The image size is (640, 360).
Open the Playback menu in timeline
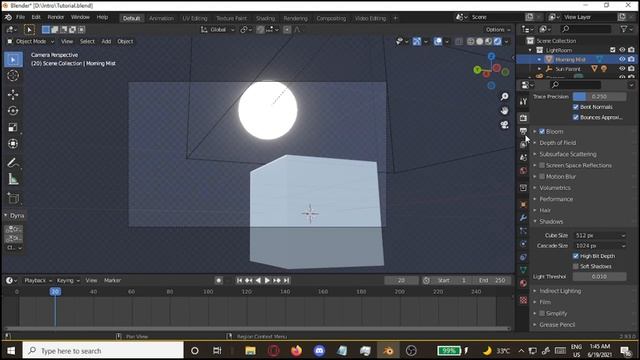pos(38,280)
